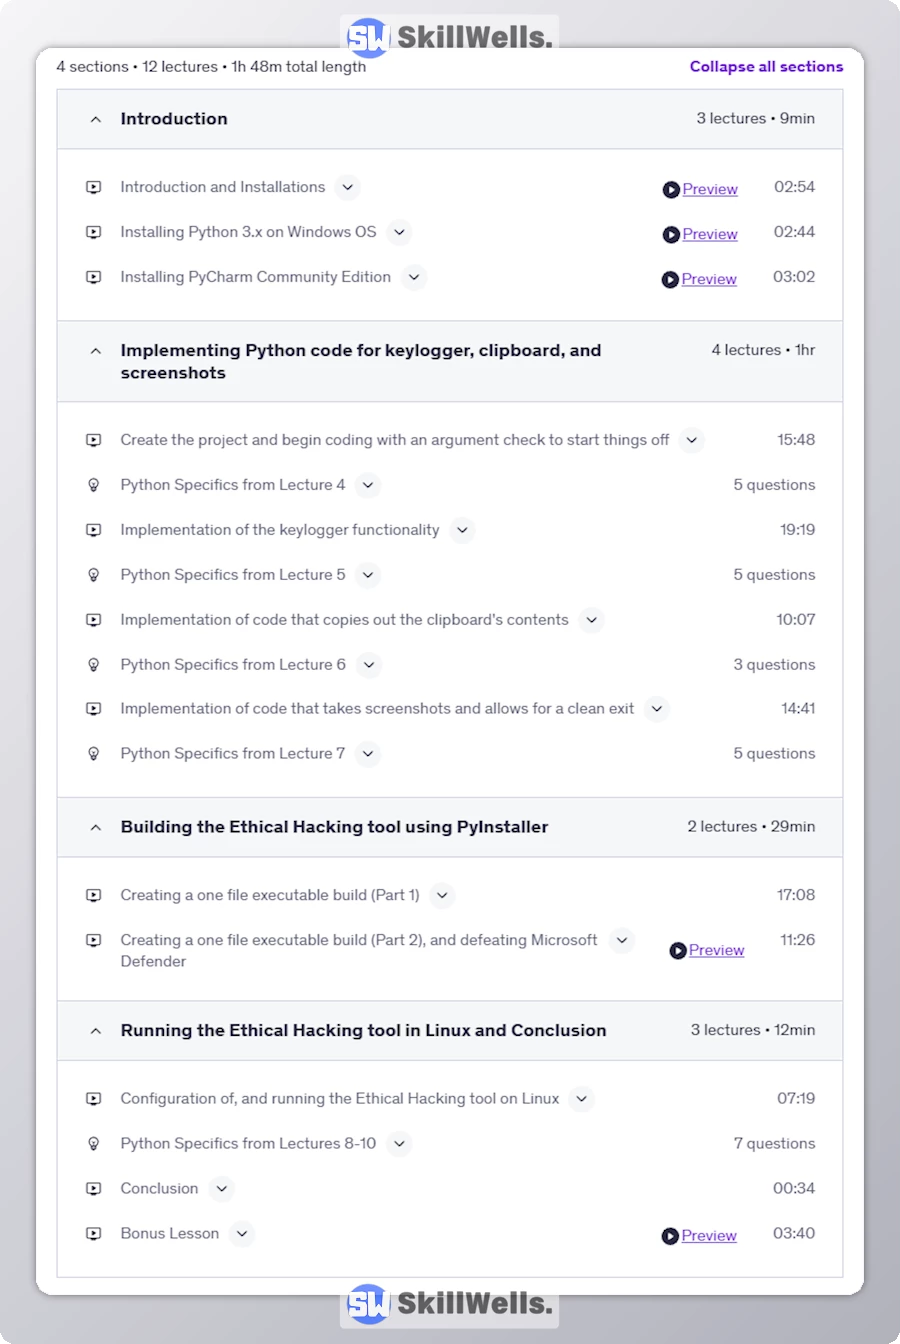Collapse the Building the Ethical Hacking tool section

[95, 827]
